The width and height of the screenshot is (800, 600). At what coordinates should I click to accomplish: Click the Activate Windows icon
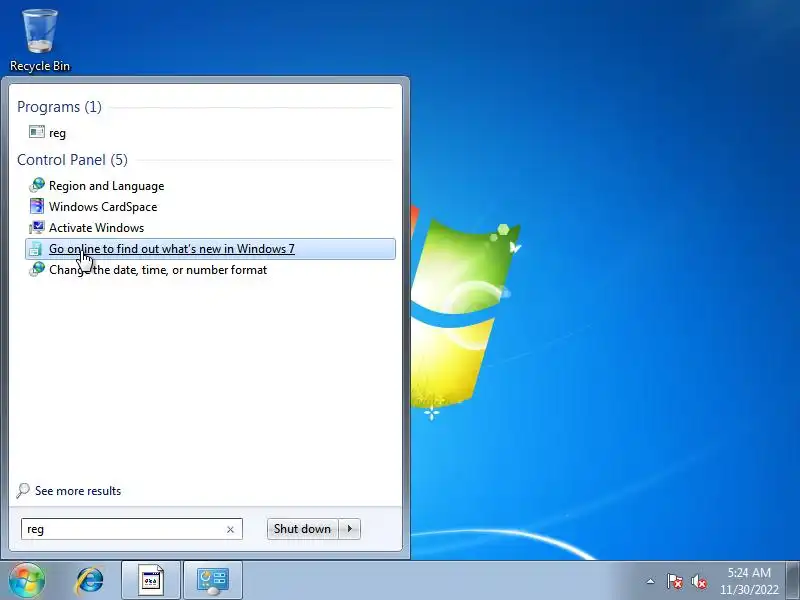pyautogui.click(x=37, y=228)
